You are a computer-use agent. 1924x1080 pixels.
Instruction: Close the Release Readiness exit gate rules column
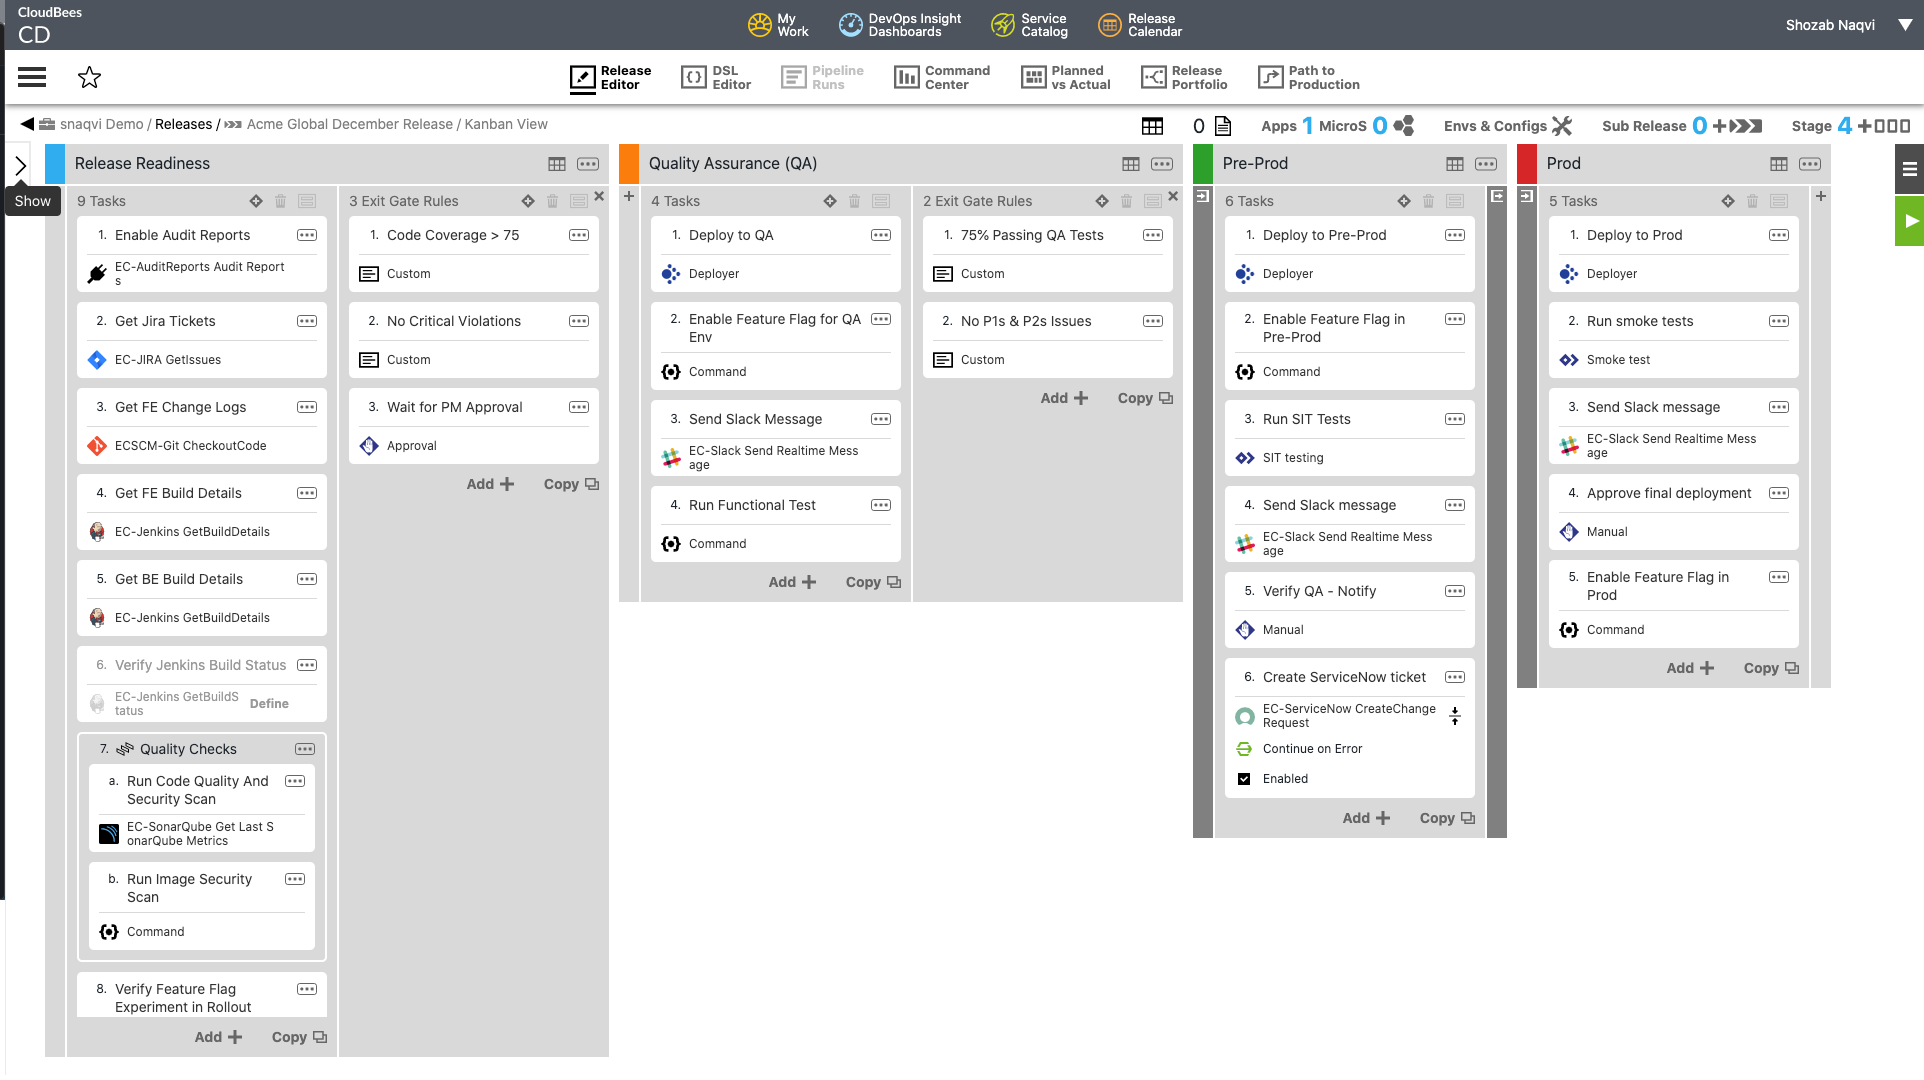tap(599, 196)
